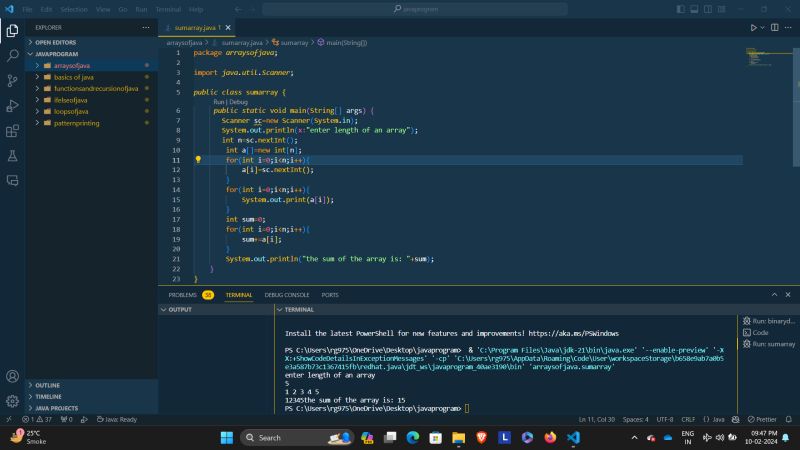Open the Selection menu
The width and height of the screenshot is (800, 450).
(x=74, y=9)
